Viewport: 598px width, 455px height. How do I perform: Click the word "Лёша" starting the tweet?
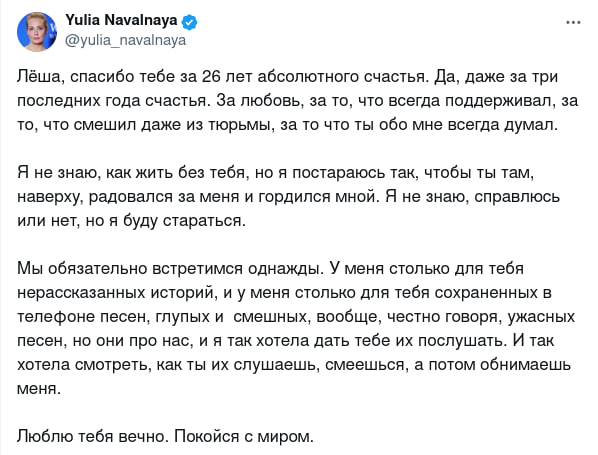point(39,76)
